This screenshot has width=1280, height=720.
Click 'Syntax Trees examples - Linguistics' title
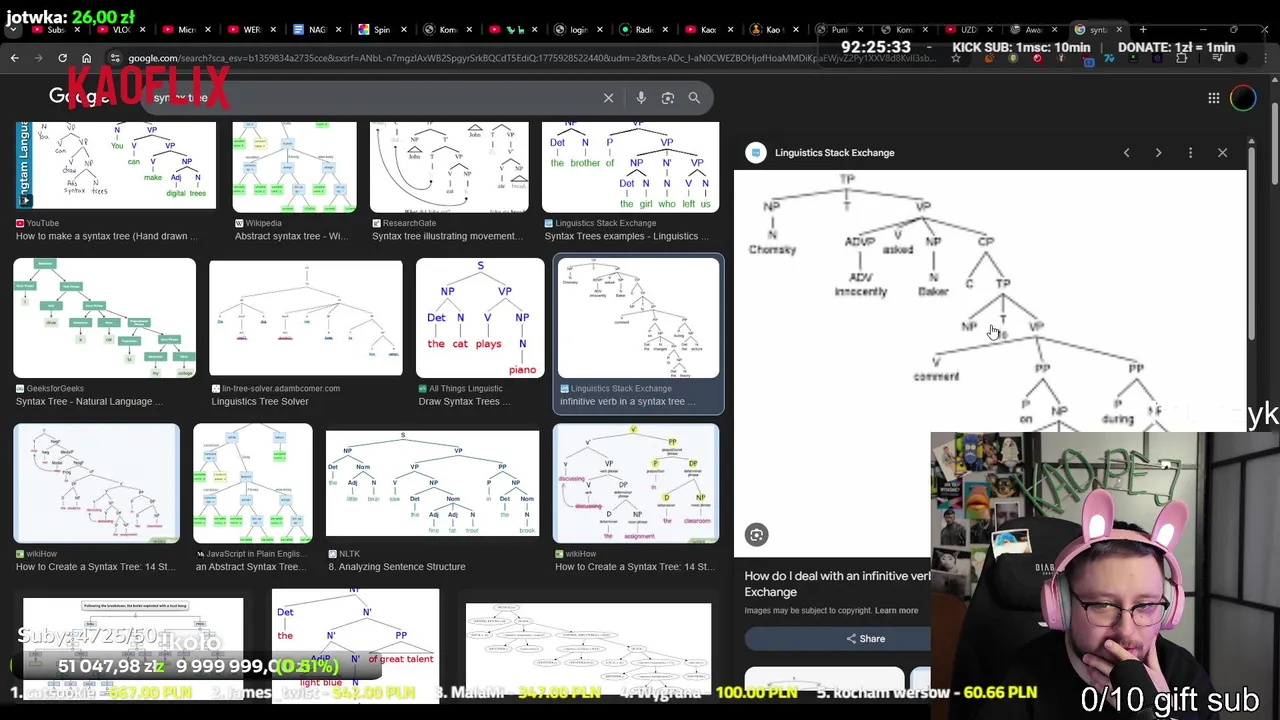pos(626,237)
